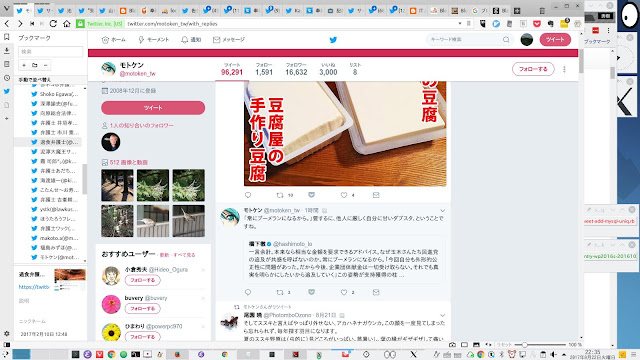This screenshot has height=360, width=640.
Task: Open メッセージ in Twitter navigation
Action: [229, 40]
